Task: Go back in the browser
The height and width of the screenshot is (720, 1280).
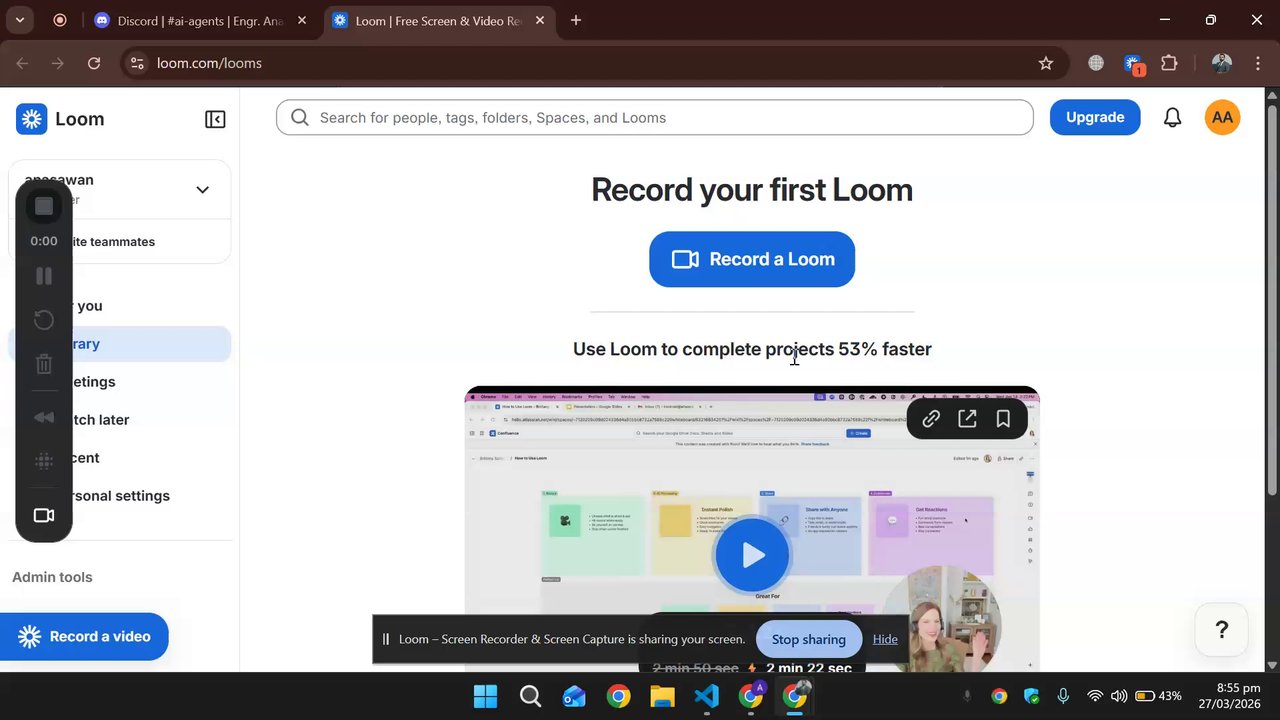Action: tap(22, 63)
